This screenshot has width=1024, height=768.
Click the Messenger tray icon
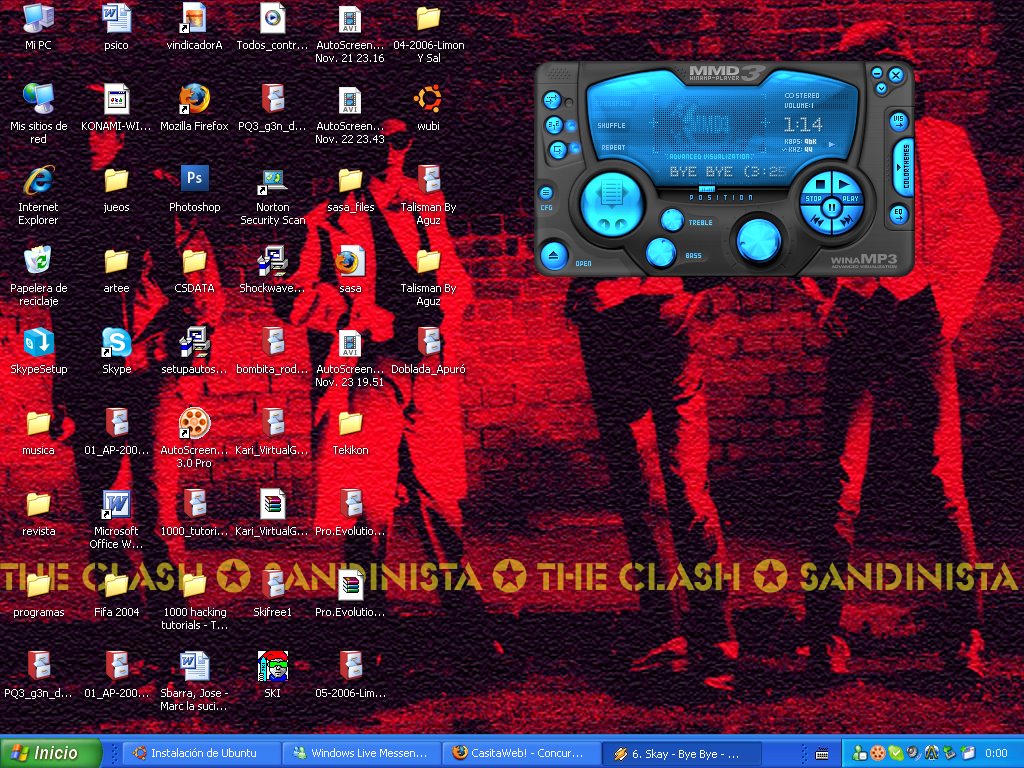pos(859,753)
